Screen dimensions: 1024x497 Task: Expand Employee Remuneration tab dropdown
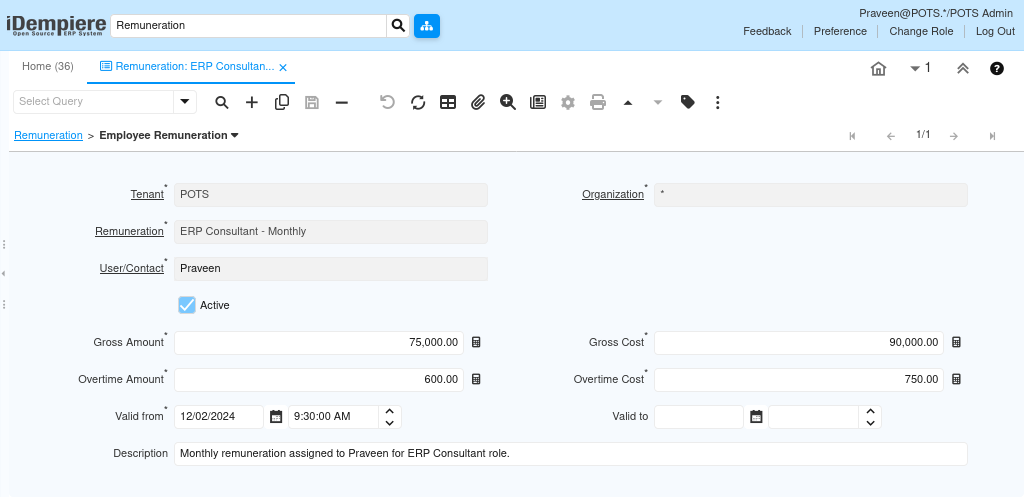tap(234, 136)
